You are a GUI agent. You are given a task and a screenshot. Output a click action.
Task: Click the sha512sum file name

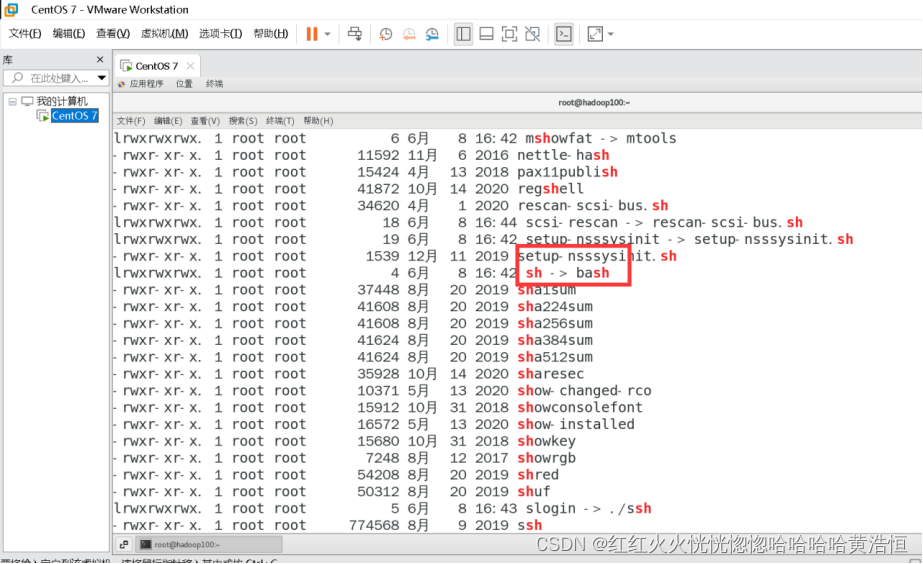[x=555, y=357]
